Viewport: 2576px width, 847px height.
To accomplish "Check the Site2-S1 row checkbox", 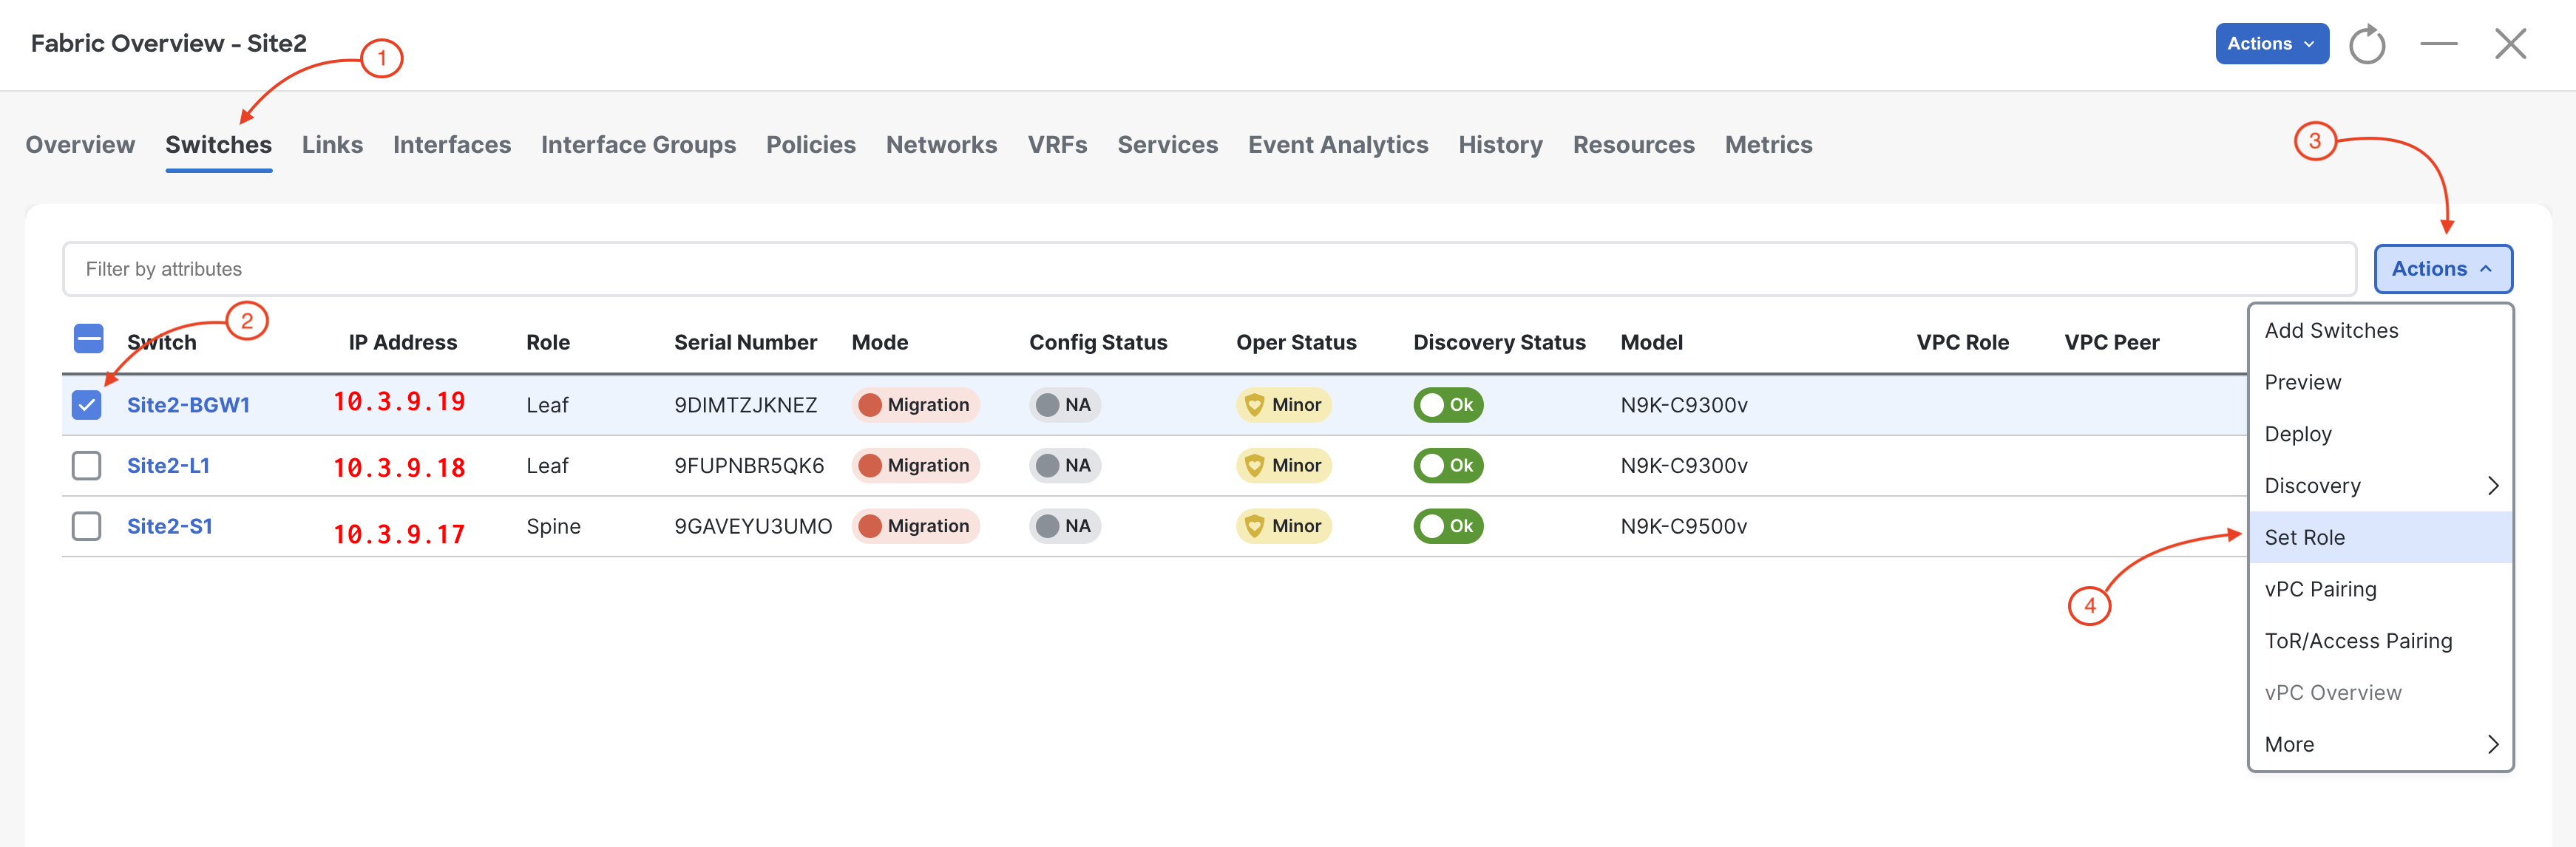I will pos(87,526).
